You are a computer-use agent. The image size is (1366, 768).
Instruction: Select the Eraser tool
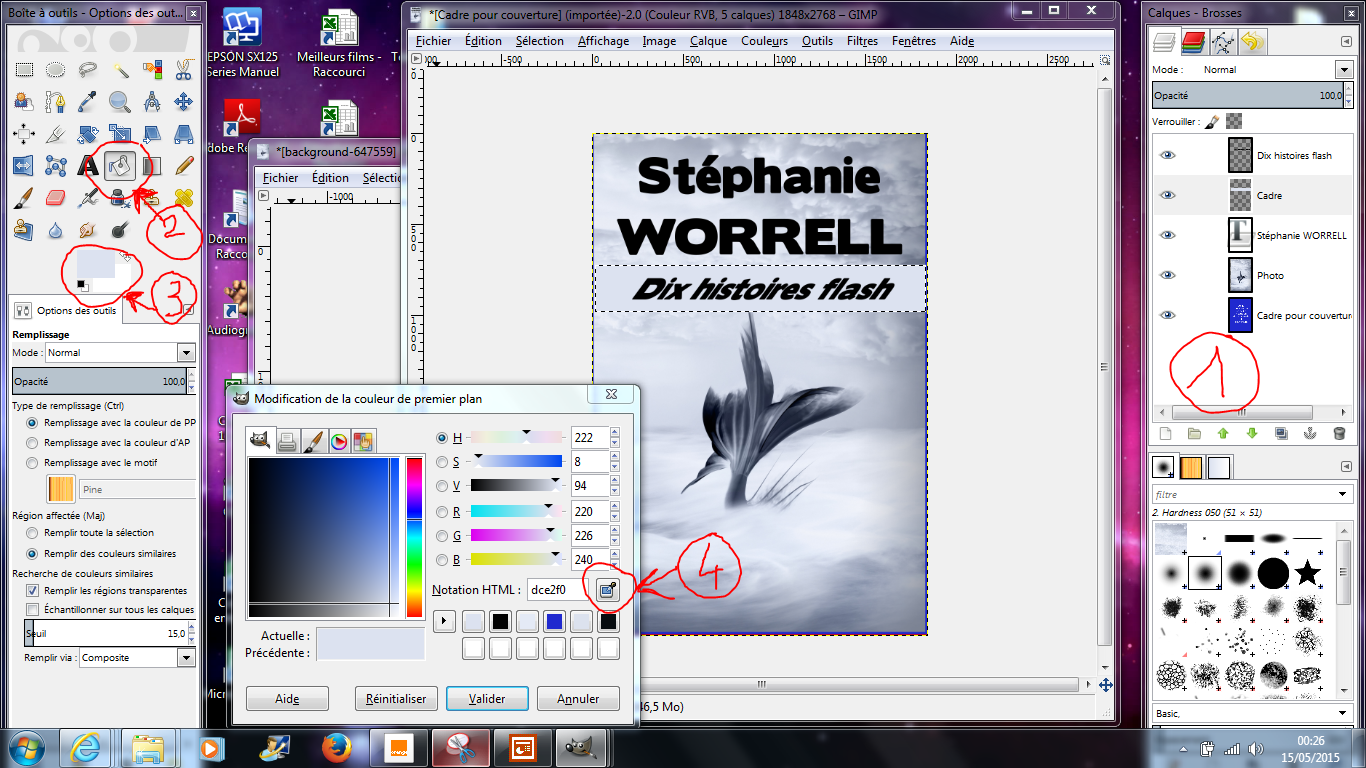coord(56,197)
